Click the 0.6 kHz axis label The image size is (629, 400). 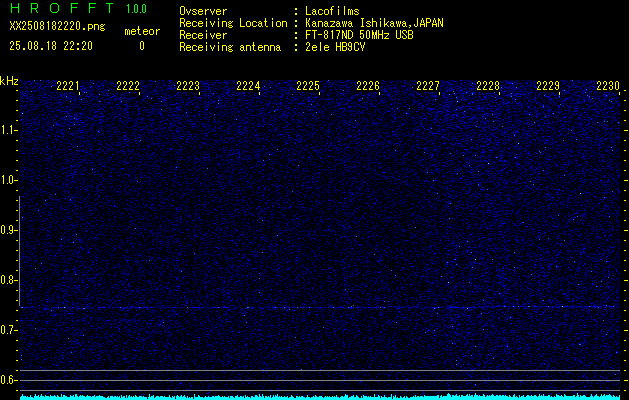[9, 380]
